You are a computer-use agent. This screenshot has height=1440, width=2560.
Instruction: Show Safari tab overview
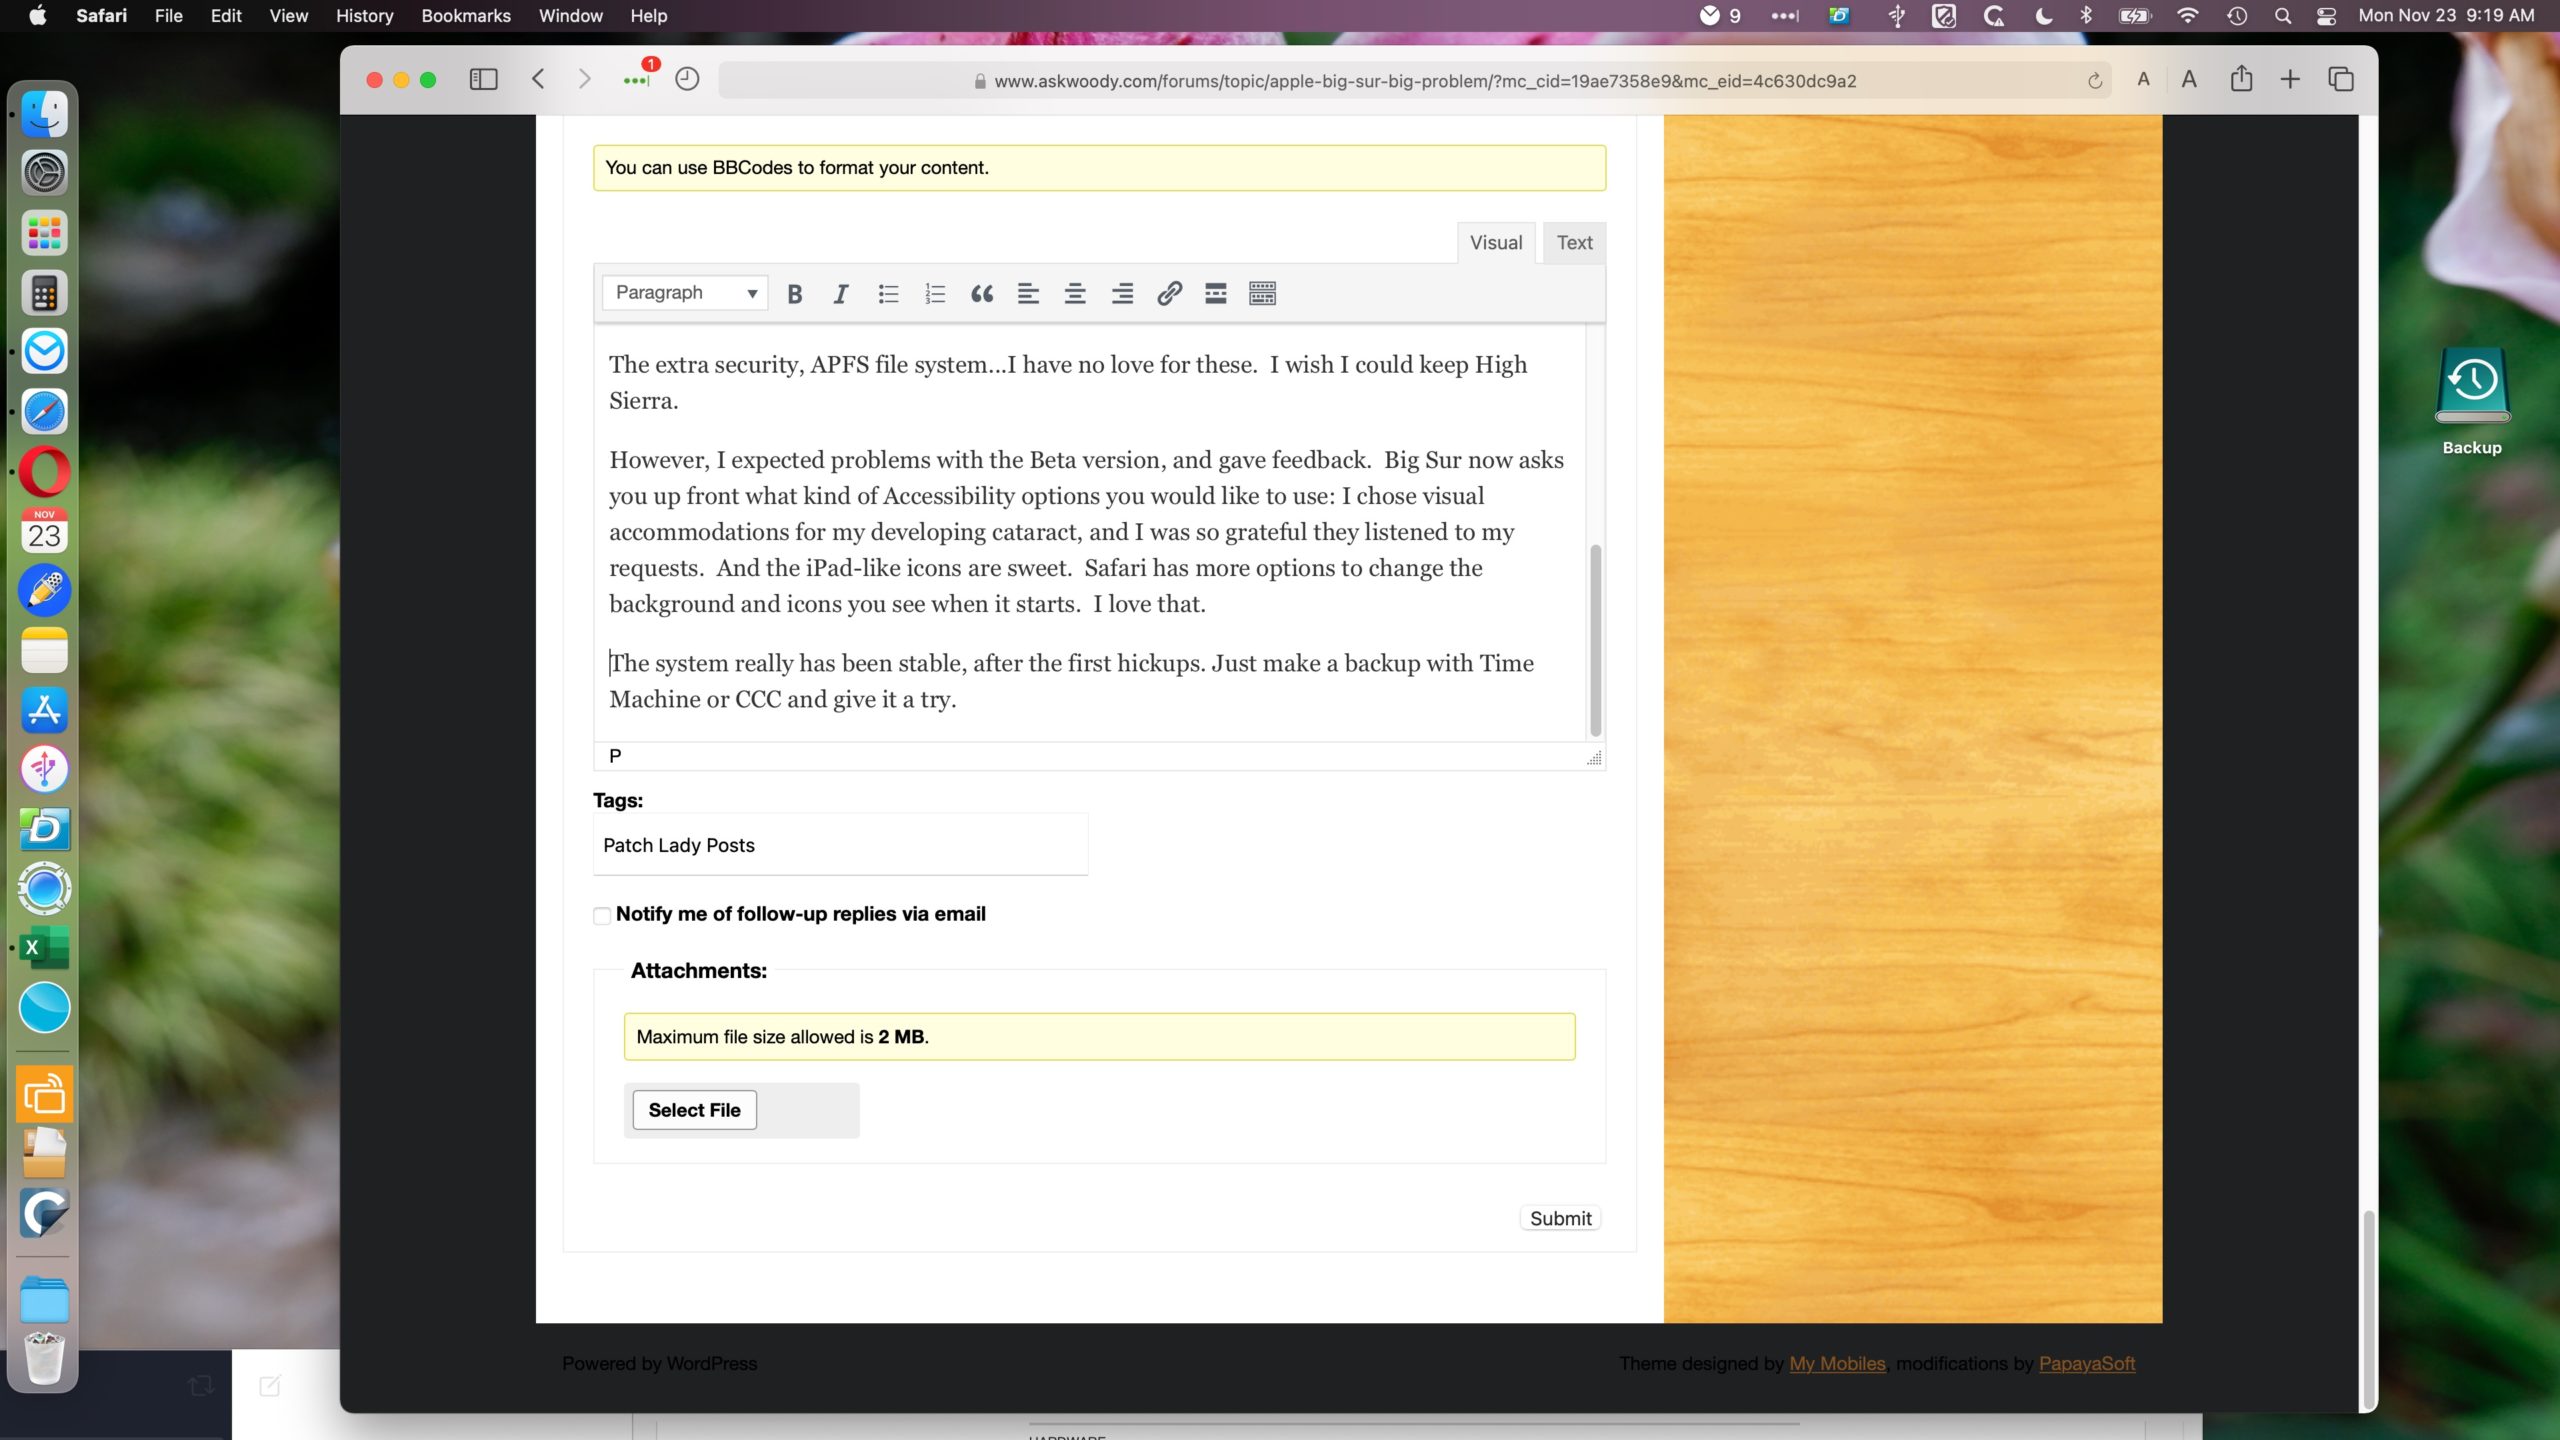pyautogui.click(x=2341, y=79)
